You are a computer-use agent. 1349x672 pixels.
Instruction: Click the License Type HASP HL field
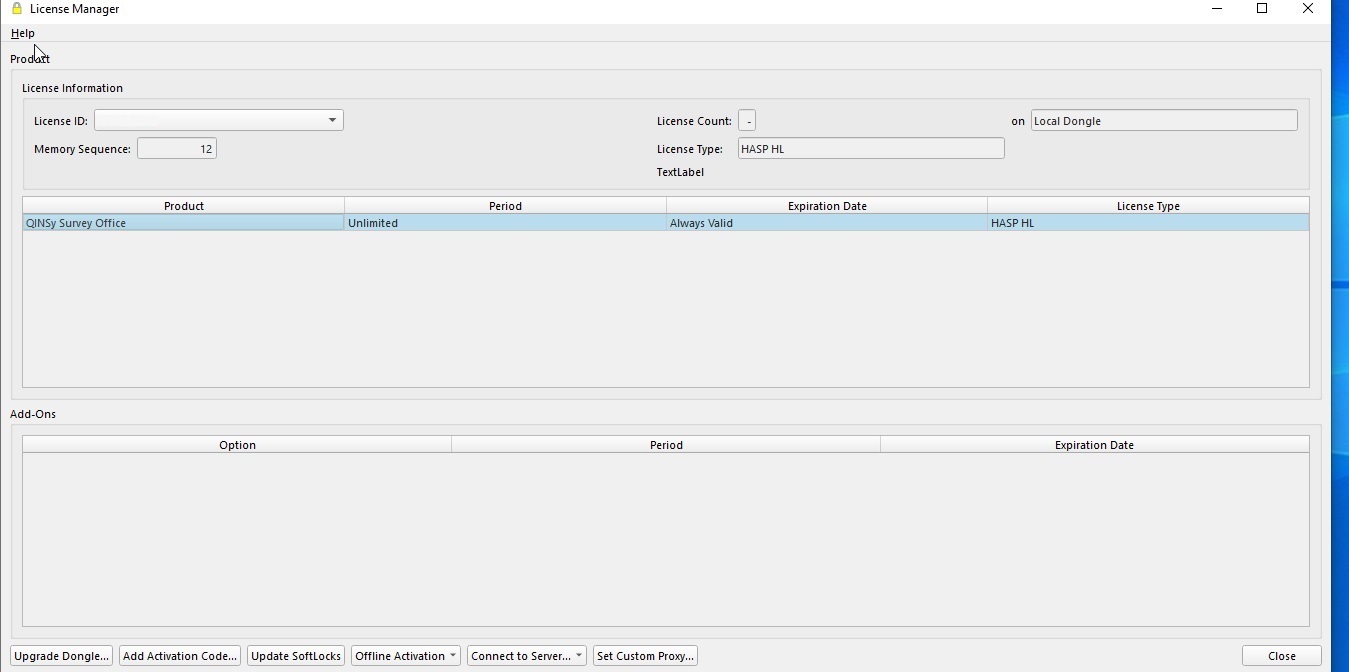click(870, 149)
